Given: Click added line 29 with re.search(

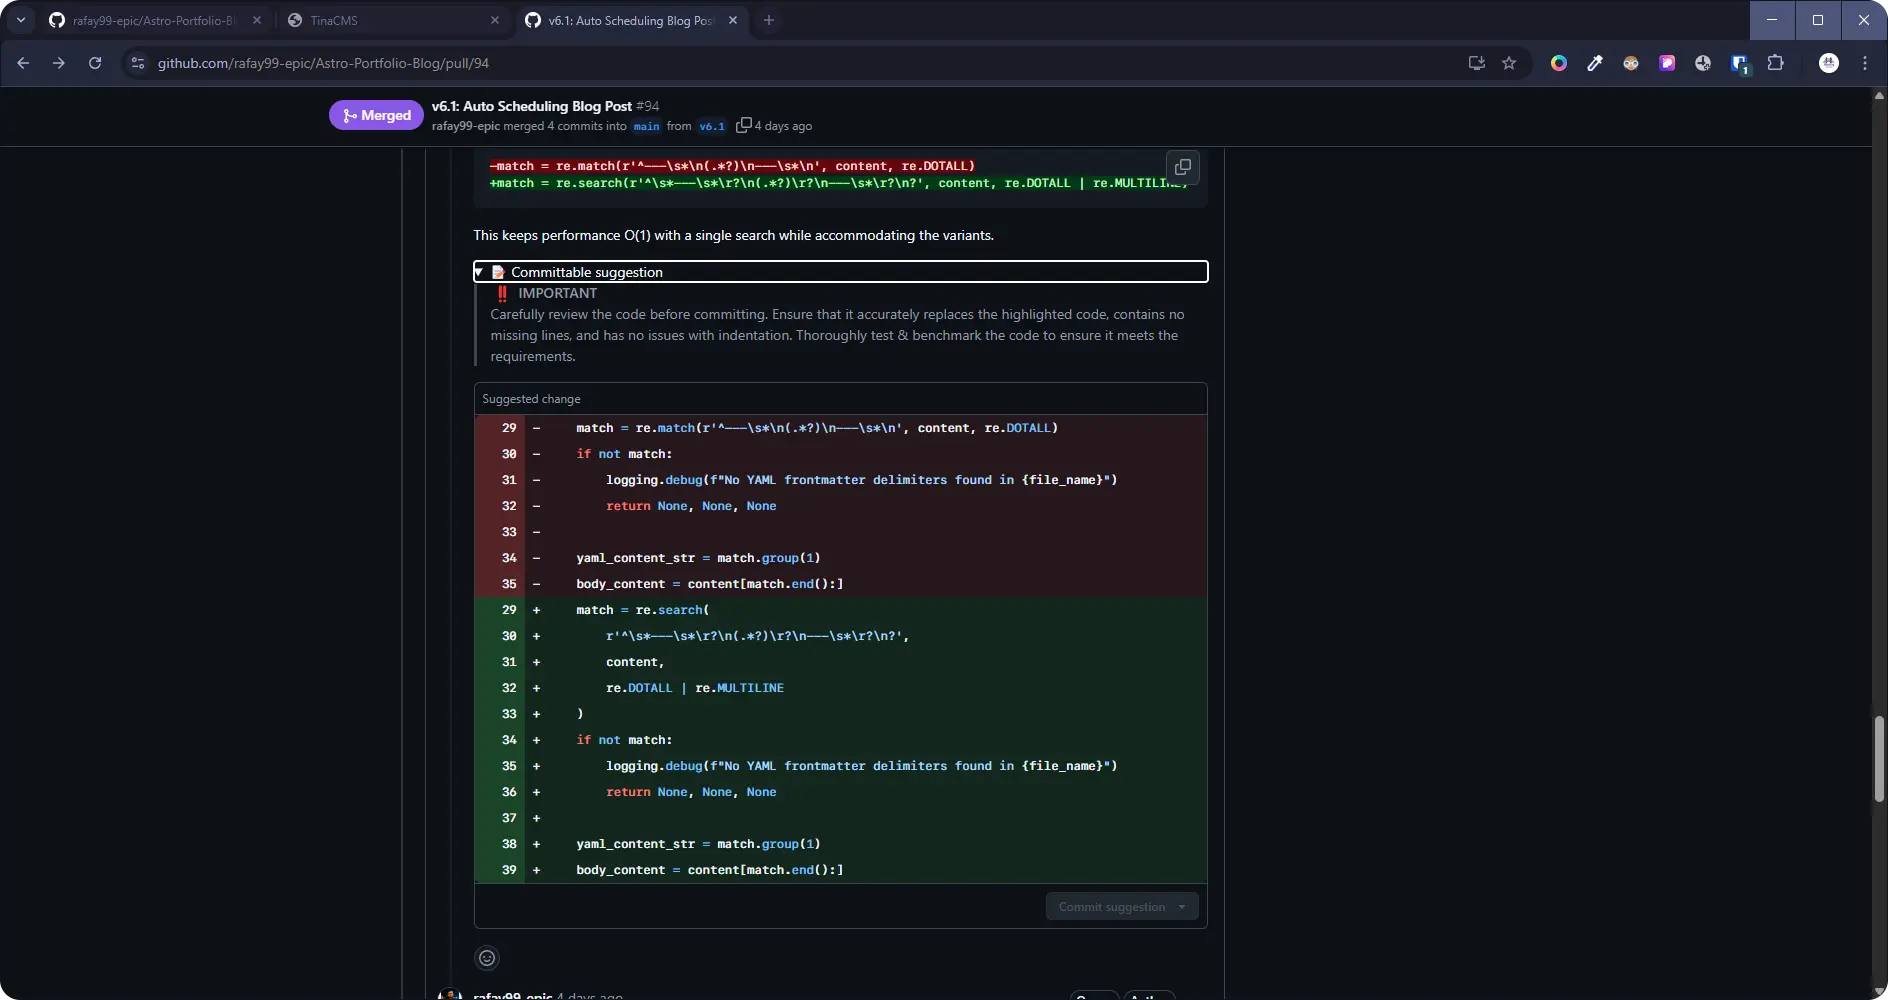Looking at the screenshot, I should click(840, 610).
